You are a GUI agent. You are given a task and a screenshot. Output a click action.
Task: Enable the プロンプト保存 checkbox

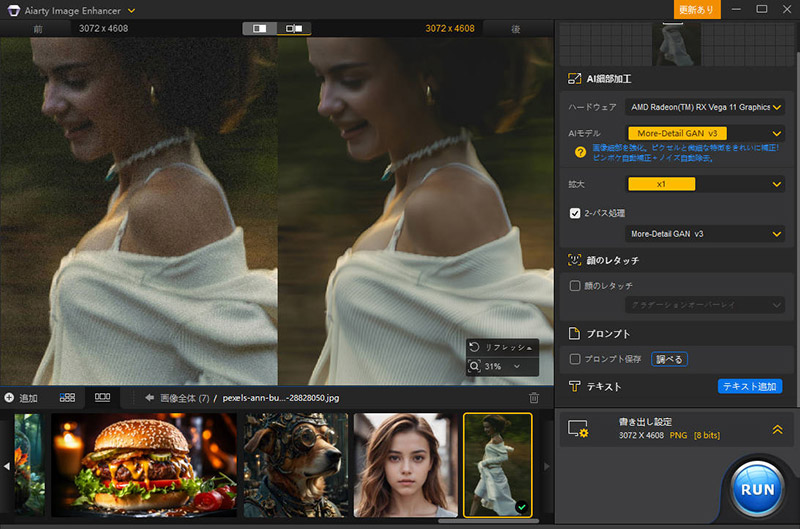click(574, 359)
